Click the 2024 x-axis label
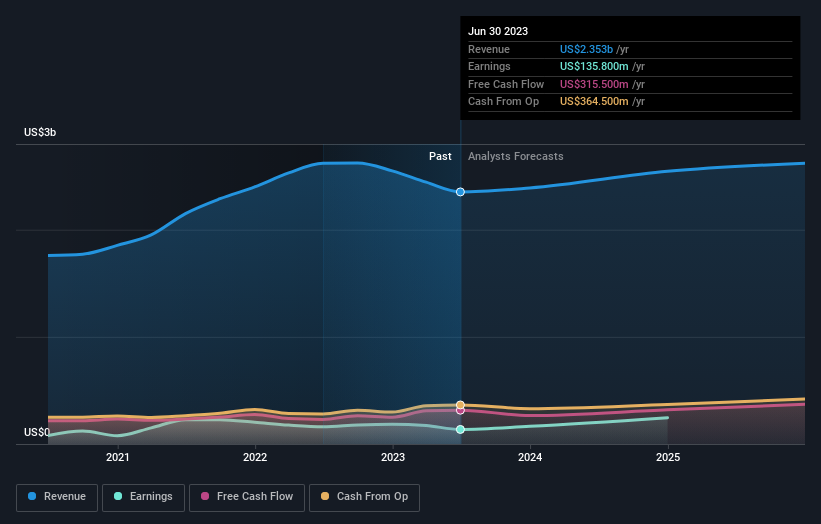 pyautogui.click(x=530, y=457)
